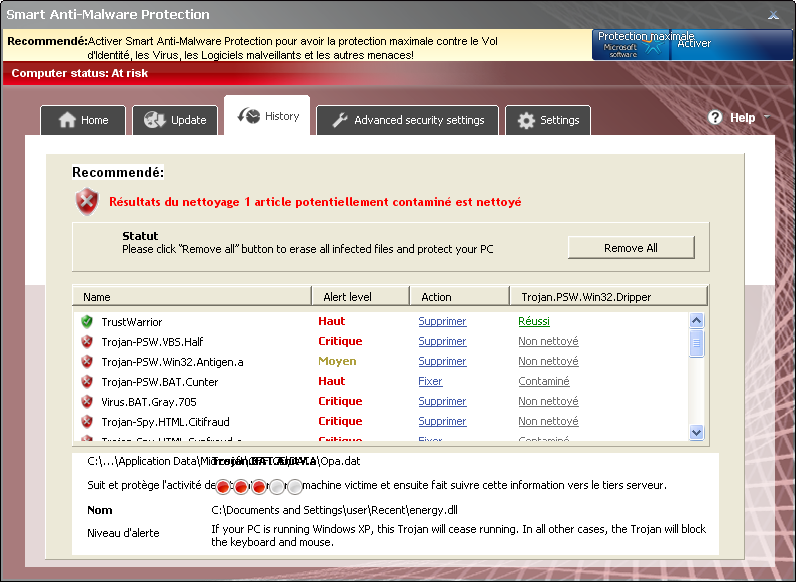Click the clock History icon

point(249,116)
